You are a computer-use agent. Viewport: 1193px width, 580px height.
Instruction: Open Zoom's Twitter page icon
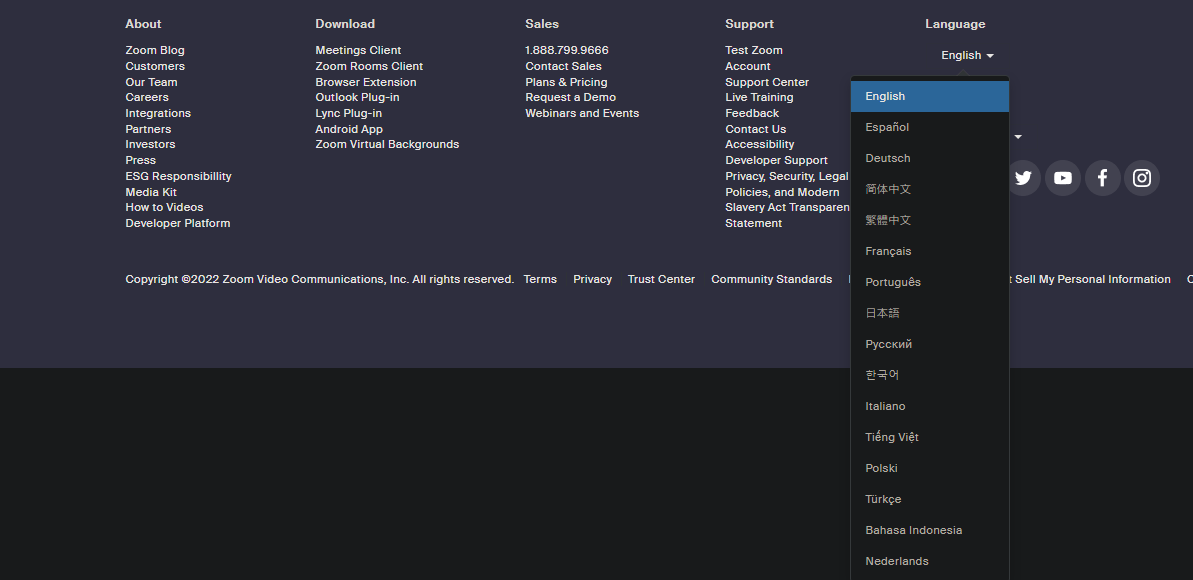coord(1023,178)
